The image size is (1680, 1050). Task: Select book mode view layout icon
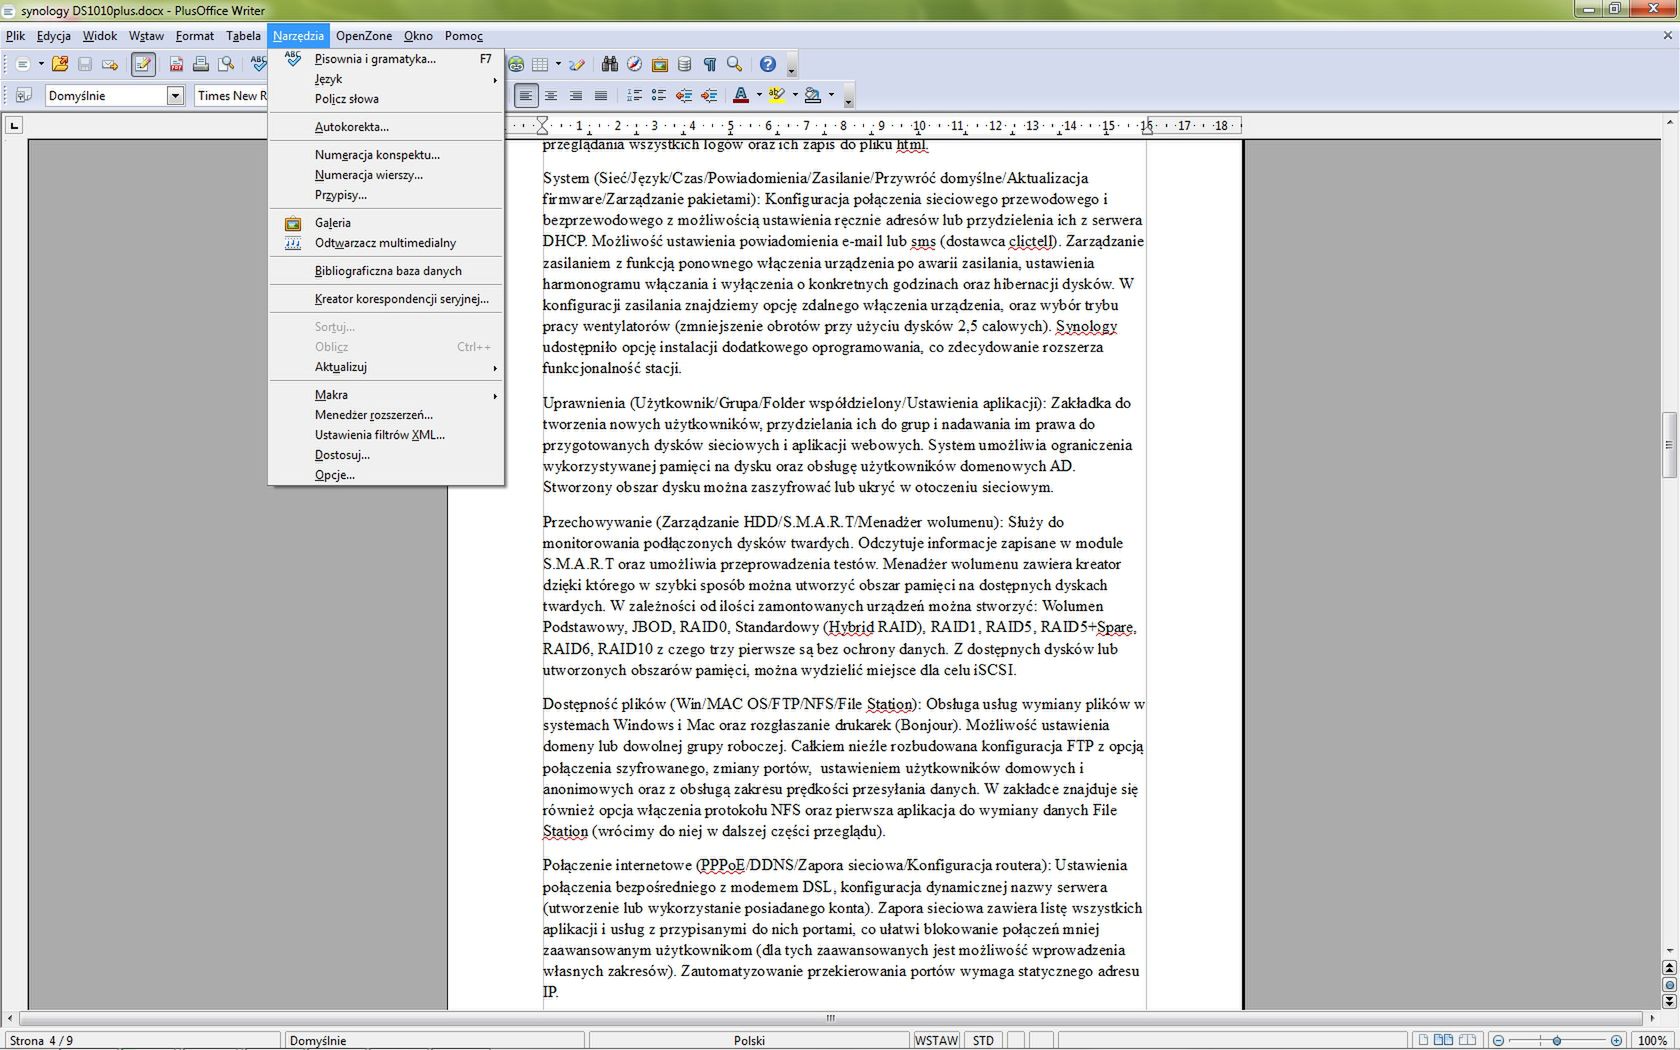1467,1041
